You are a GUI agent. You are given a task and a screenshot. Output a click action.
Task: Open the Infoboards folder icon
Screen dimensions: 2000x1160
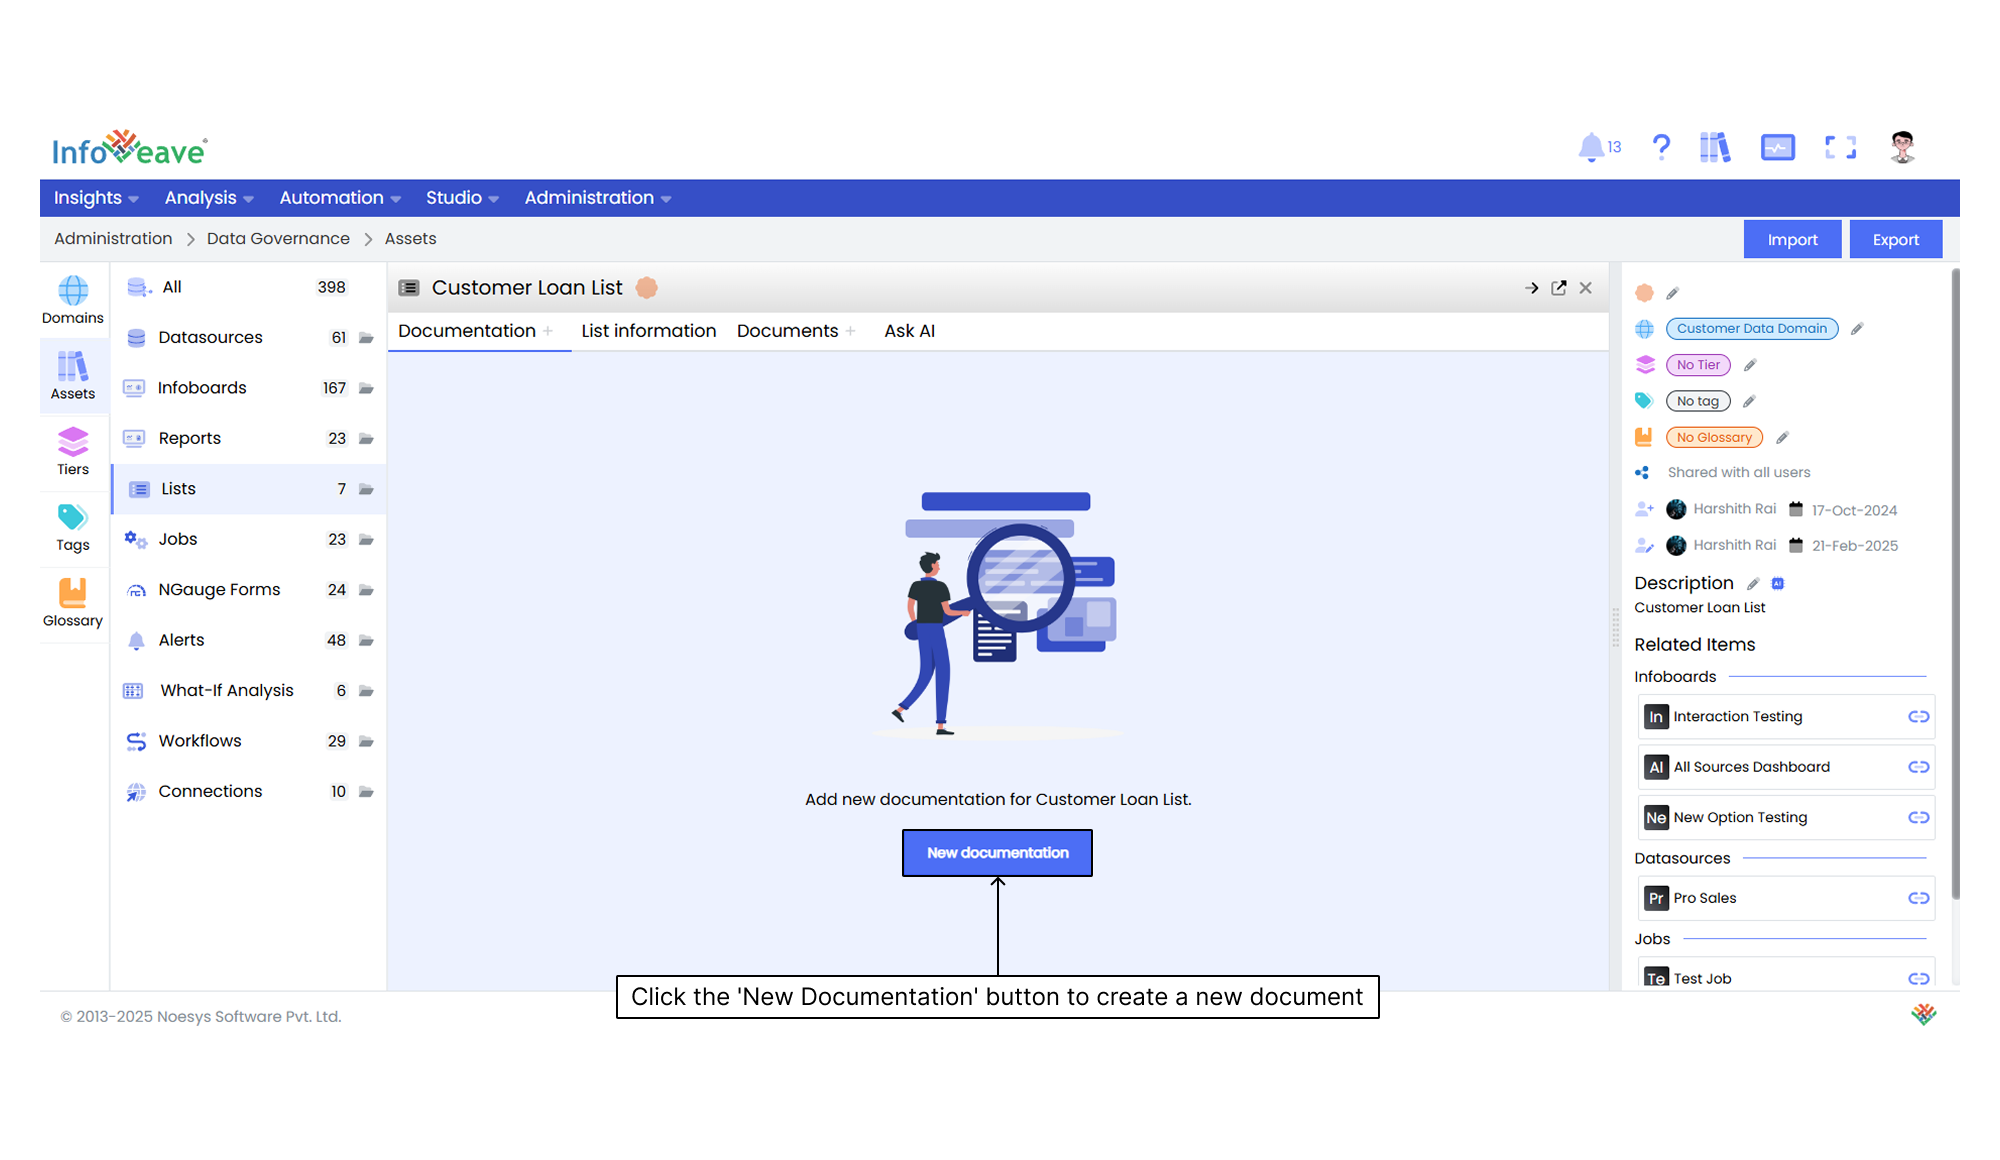(366, 388)
